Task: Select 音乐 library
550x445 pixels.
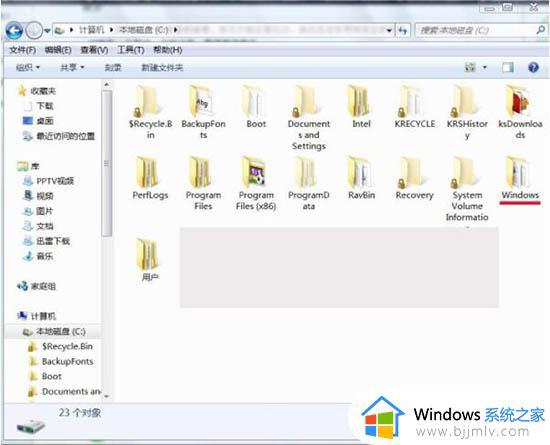Action: pyautogui.click(x=45, y=256)
